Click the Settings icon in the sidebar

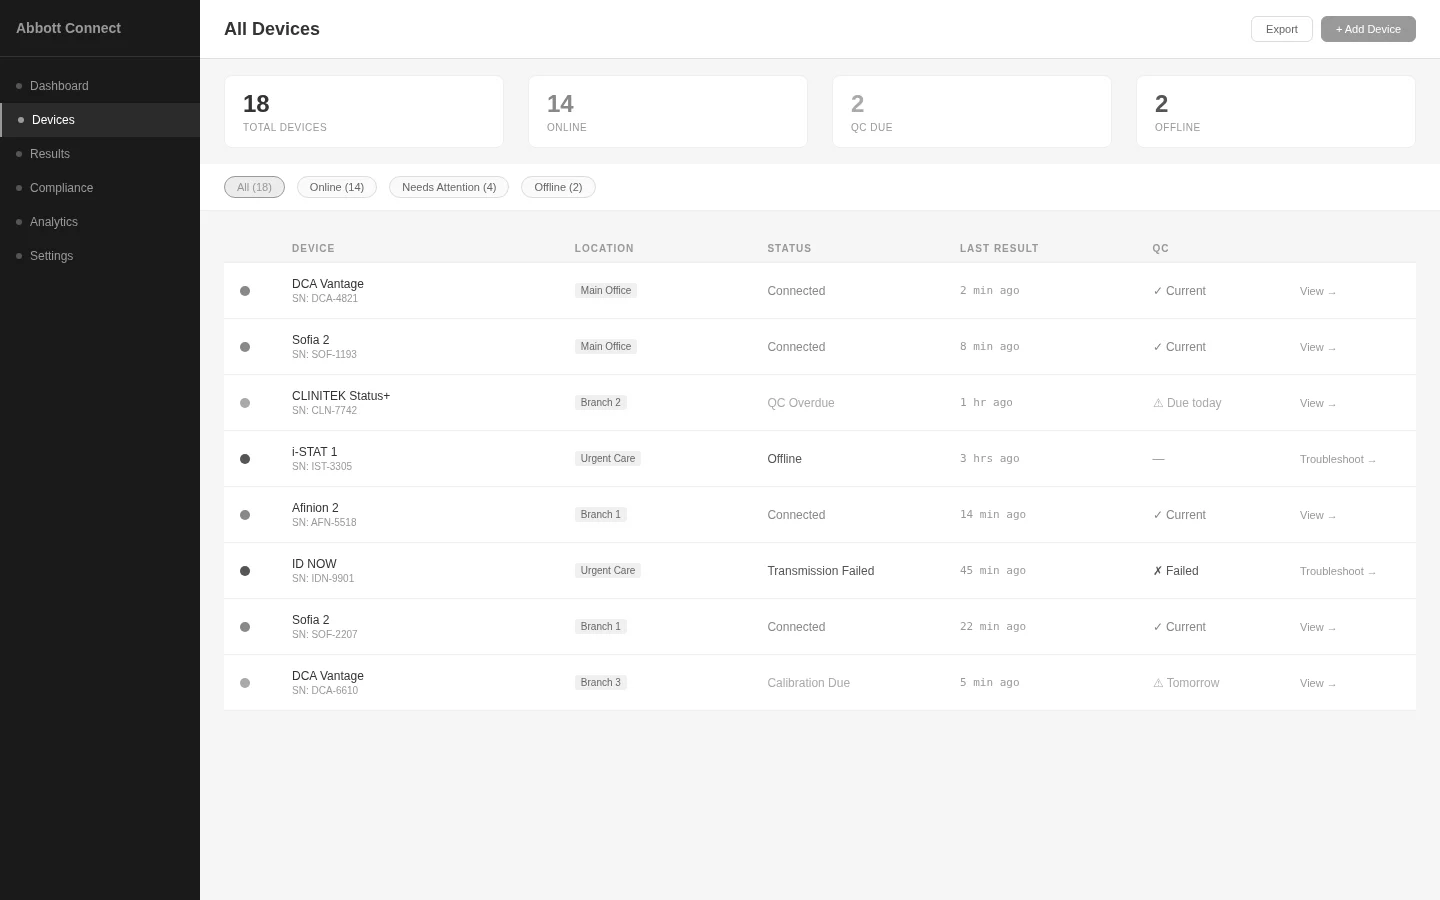click(17, 256)
